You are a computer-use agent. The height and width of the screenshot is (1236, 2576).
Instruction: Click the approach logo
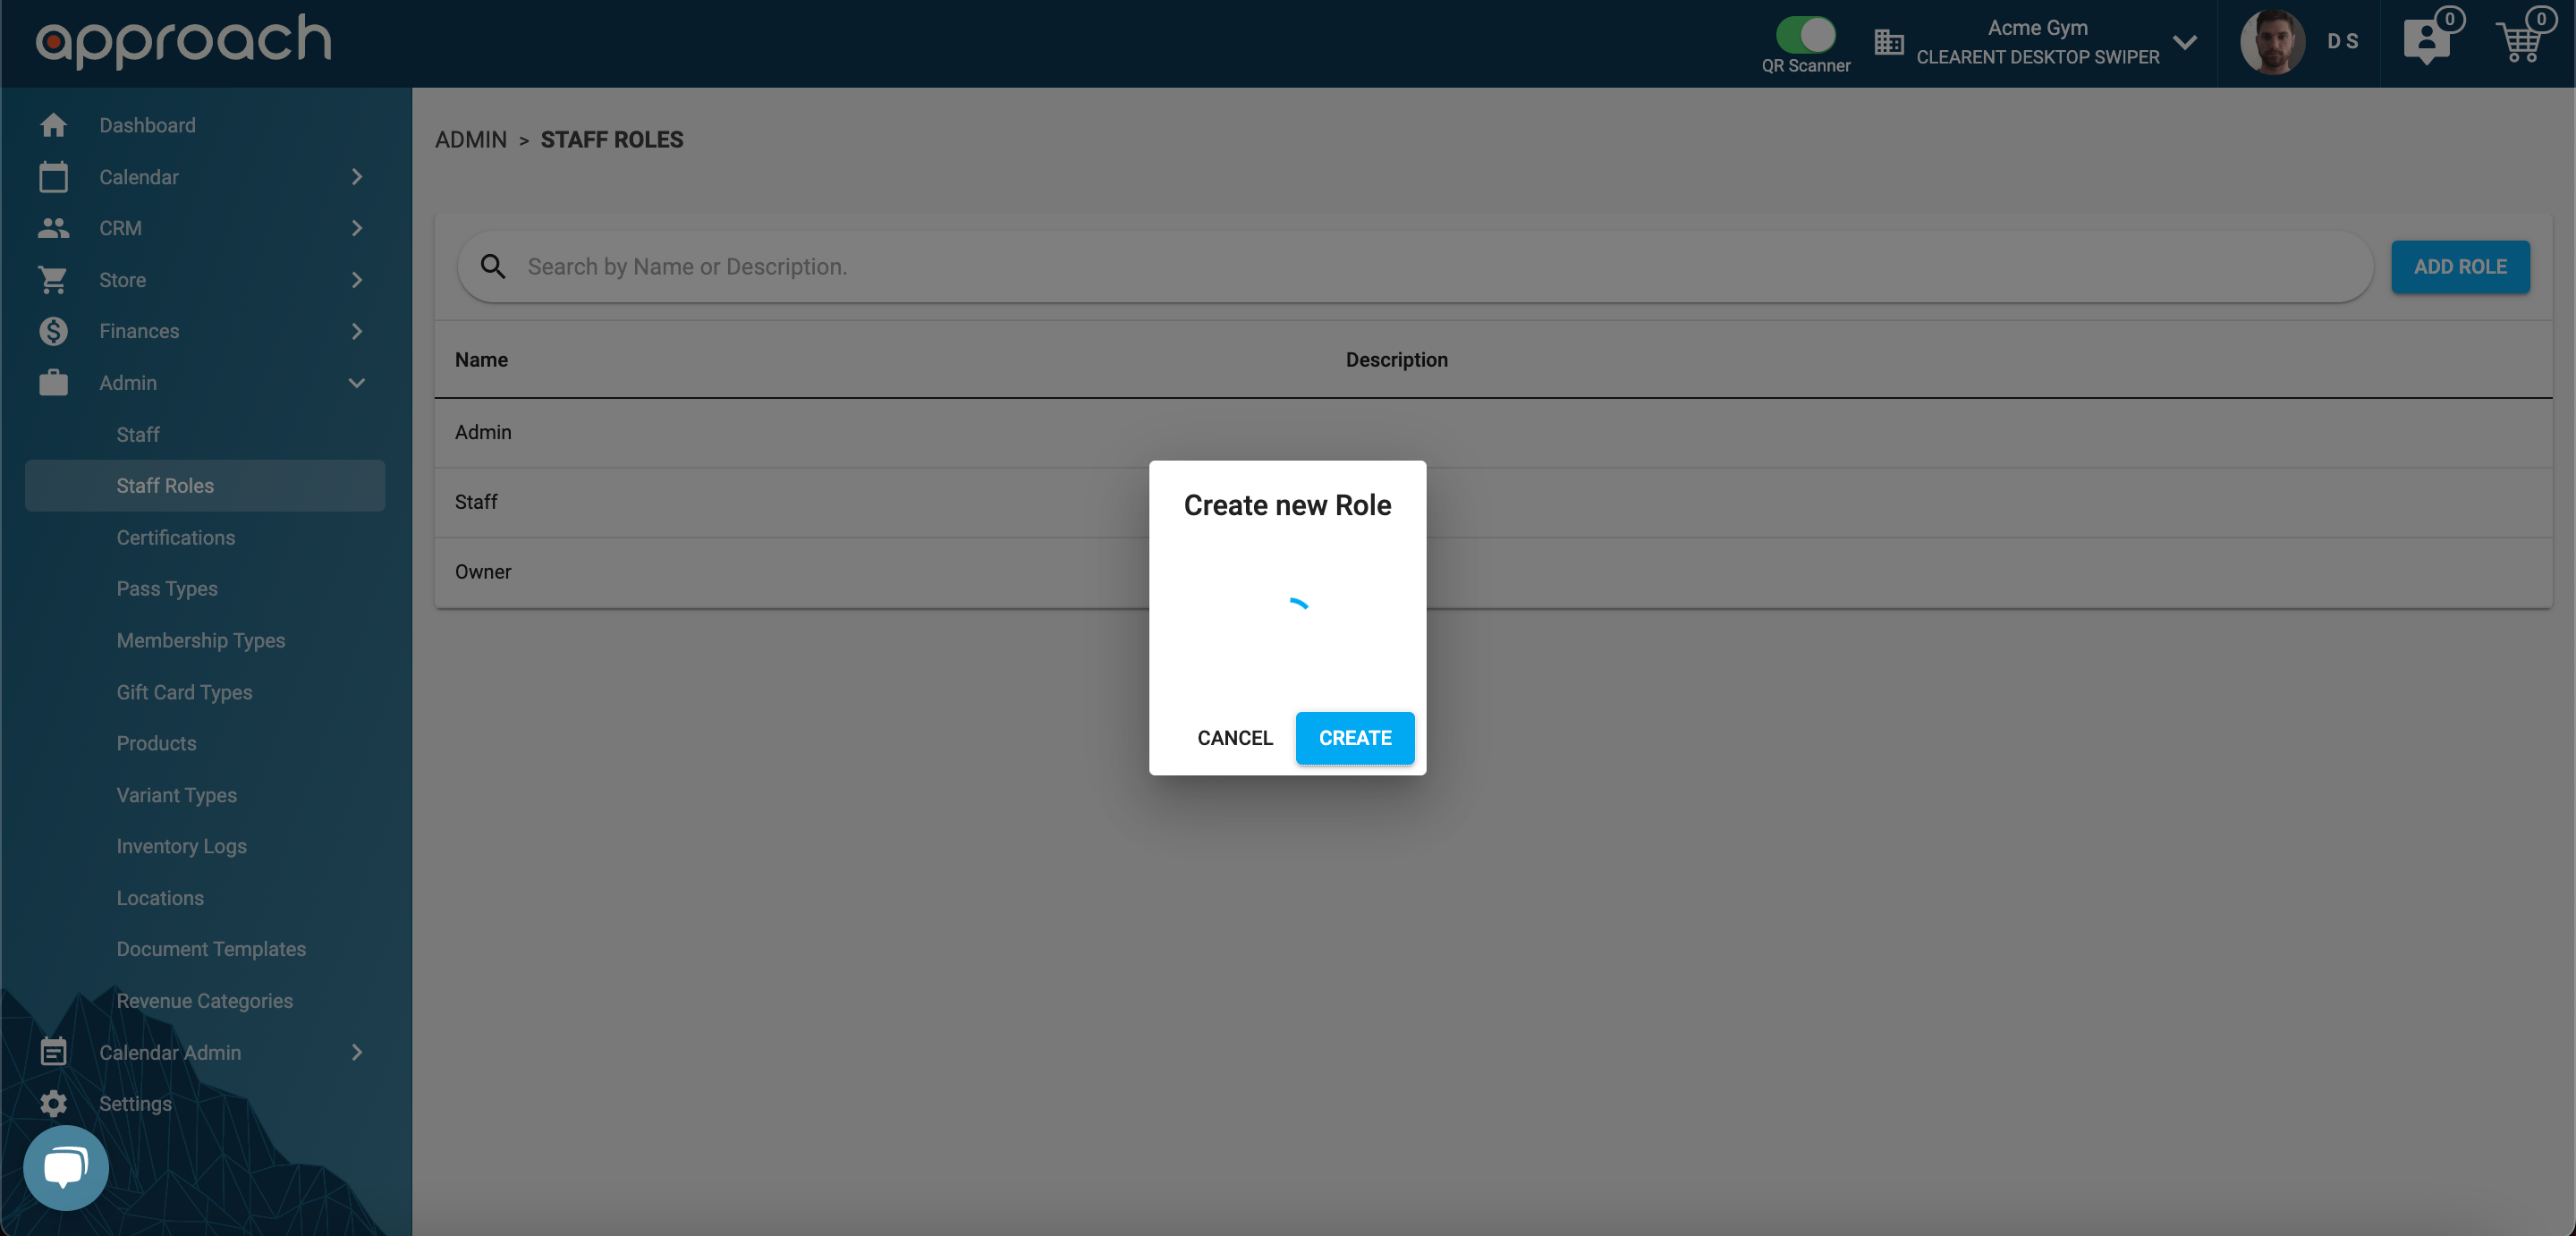(183, 41)
